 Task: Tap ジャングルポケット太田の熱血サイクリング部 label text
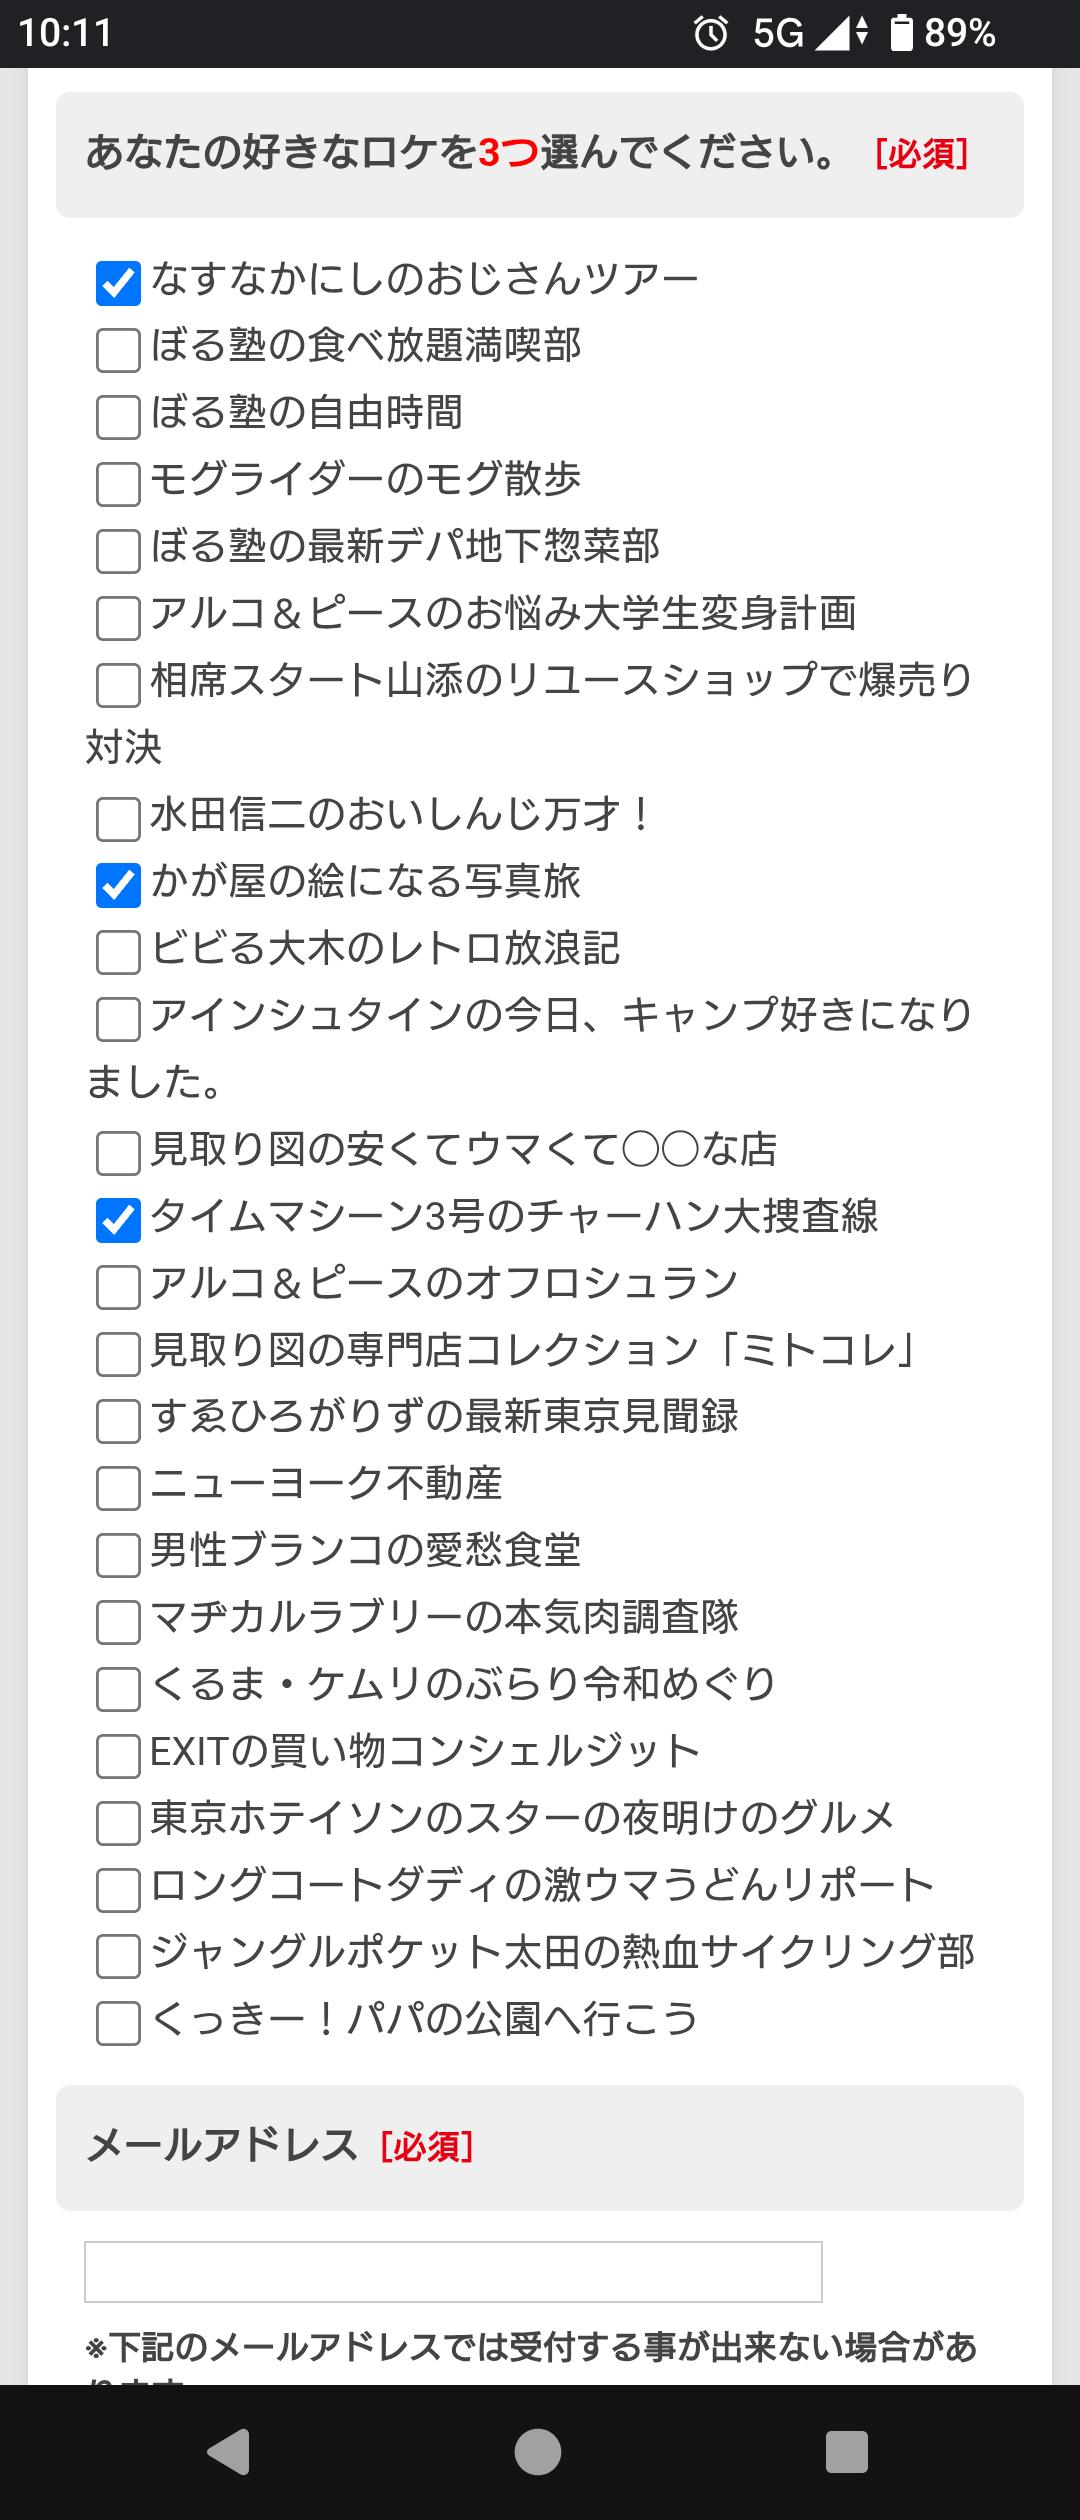click(x=562, y=1952)
